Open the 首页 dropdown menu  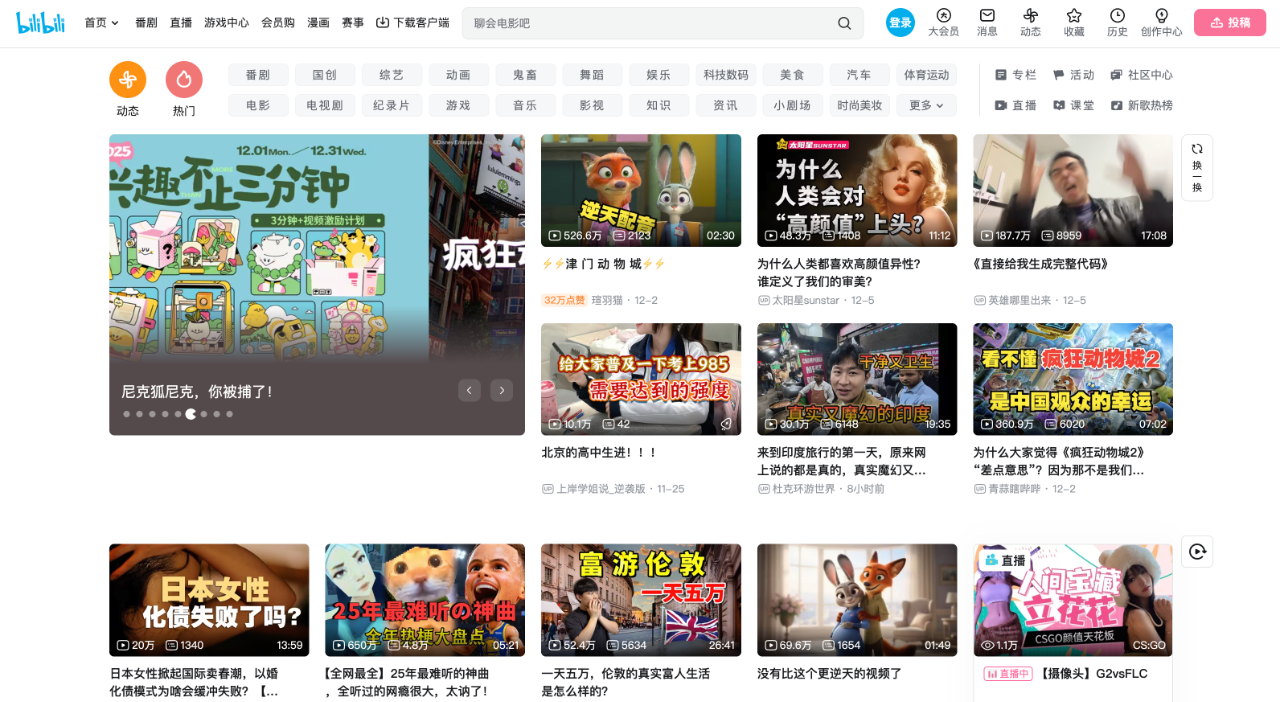tap(100, 21)
